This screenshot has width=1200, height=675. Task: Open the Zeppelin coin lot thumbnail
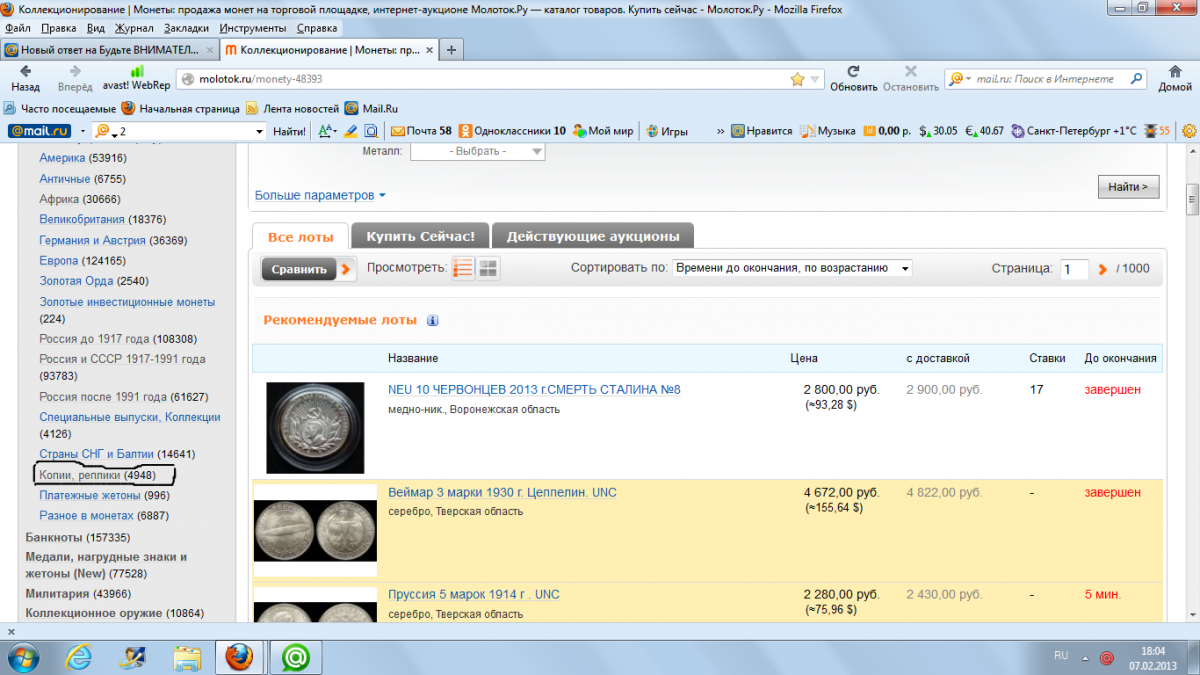pyautogui.click(x=315, y=530)
